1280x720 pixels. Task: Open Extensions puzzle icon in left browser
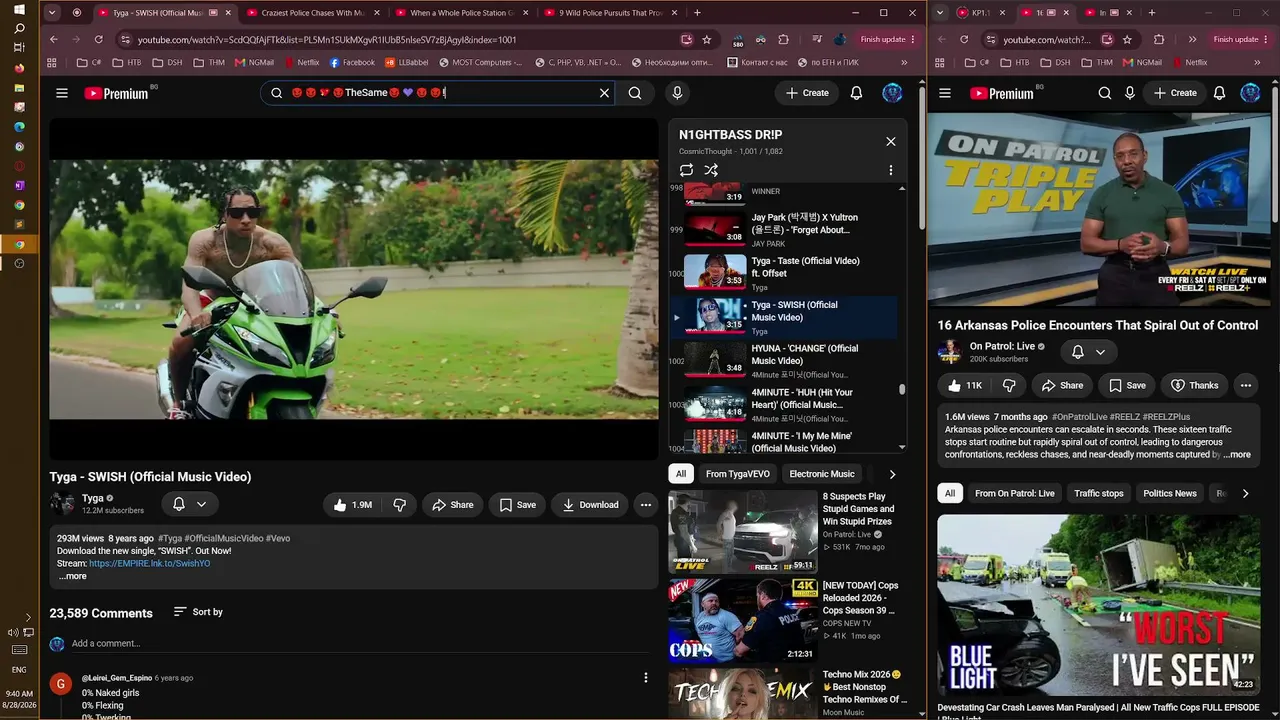tap(784, 40)
